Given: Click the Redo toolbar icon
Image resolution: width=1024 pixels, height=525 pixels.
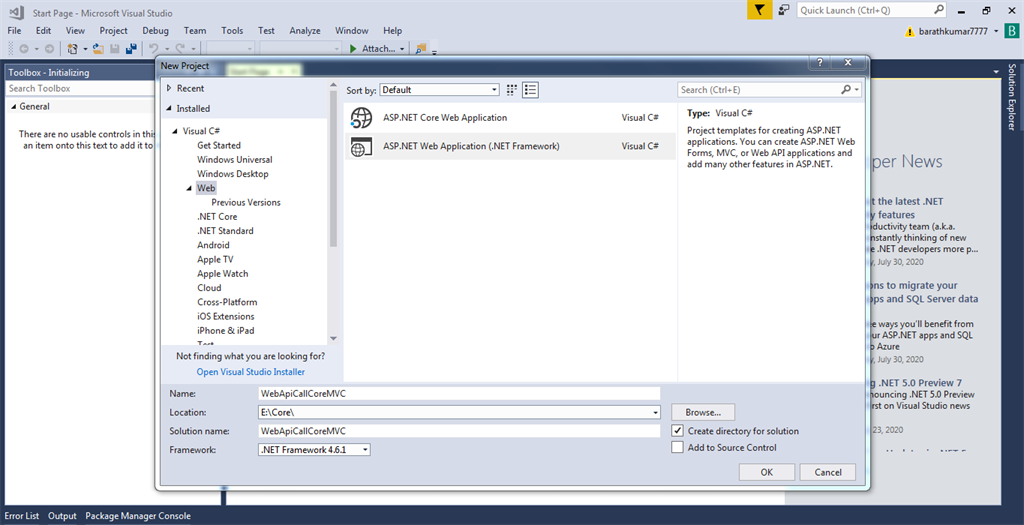Looking at the screenshot, I should click(180, 49).
